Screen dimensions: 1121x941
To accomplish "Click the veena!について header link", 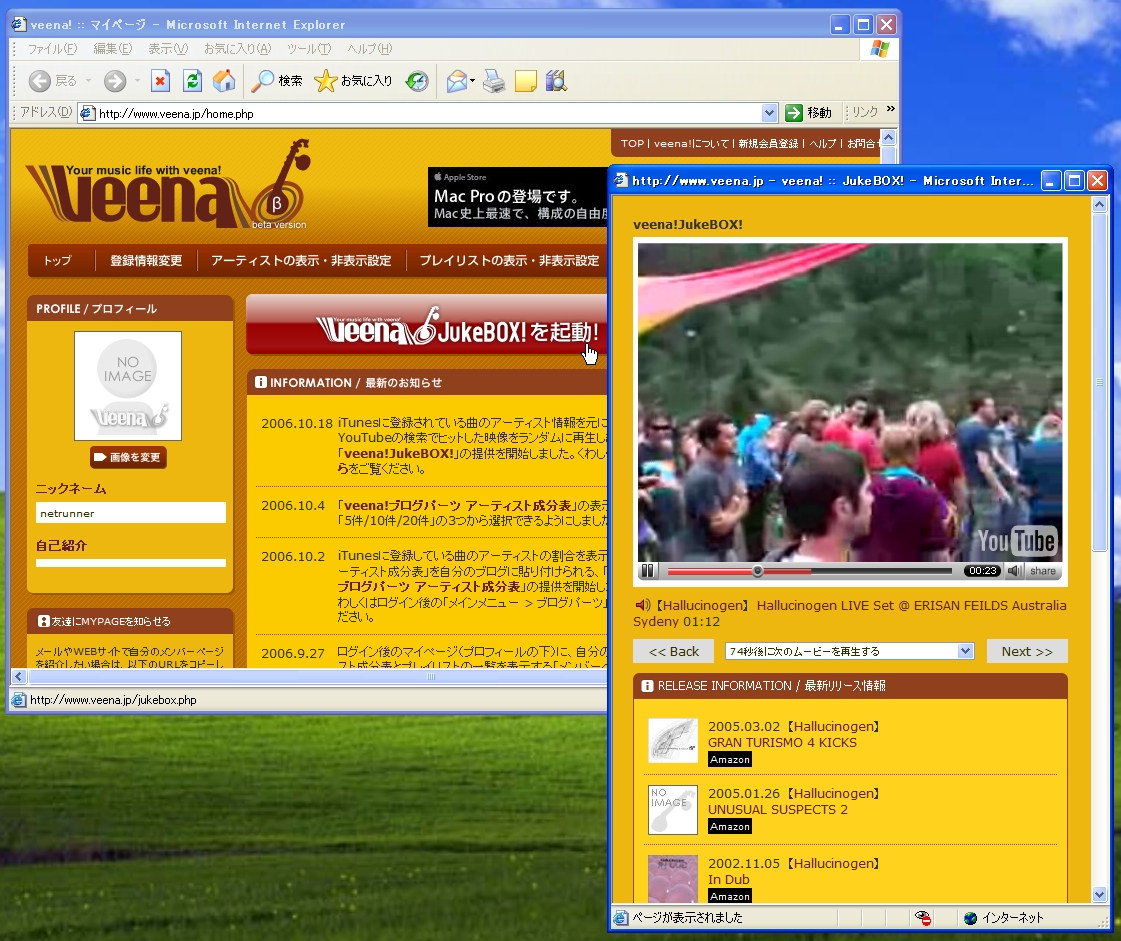I will [x=691, y=143].
